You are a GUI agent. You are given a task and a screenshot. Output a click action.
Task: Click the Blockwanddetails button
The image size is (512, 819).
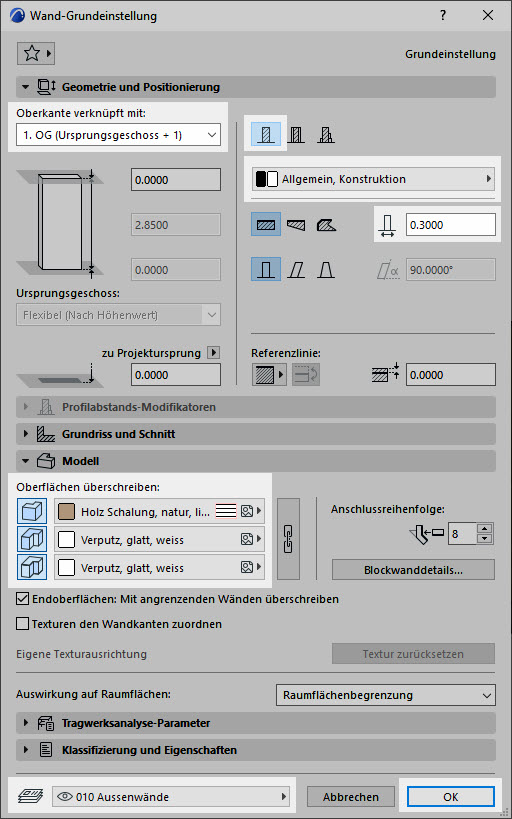413,570
